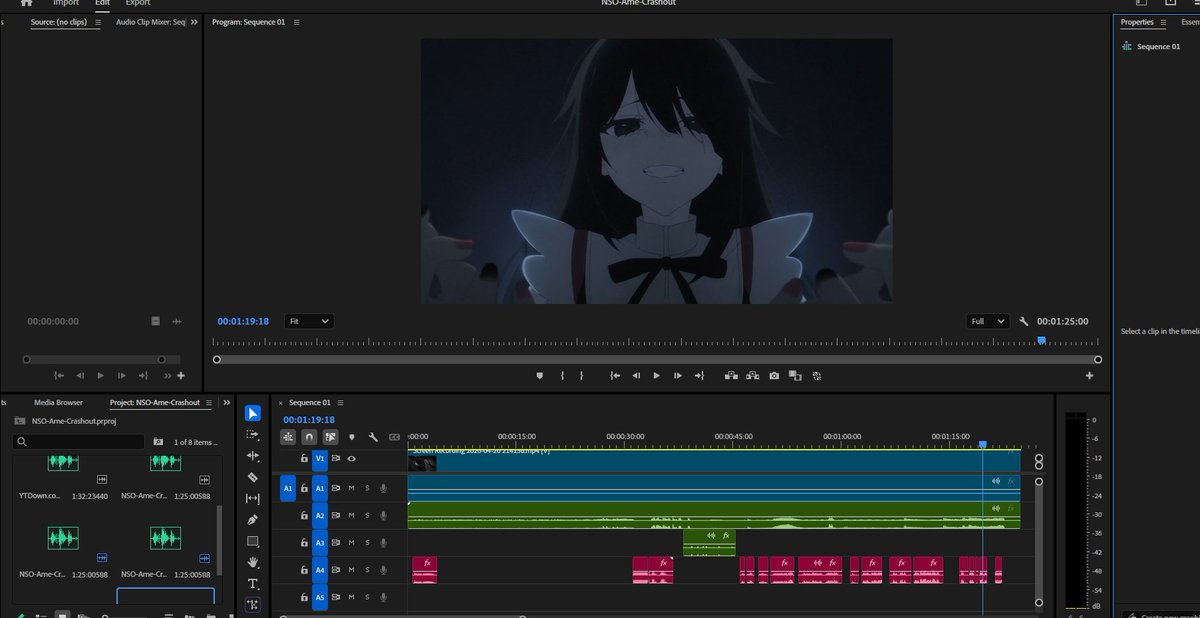Viewport: 1200px width, 618px height.
Task: Open timeline display settings wrench
Action: pyautogui.click(x=373, y=437)
